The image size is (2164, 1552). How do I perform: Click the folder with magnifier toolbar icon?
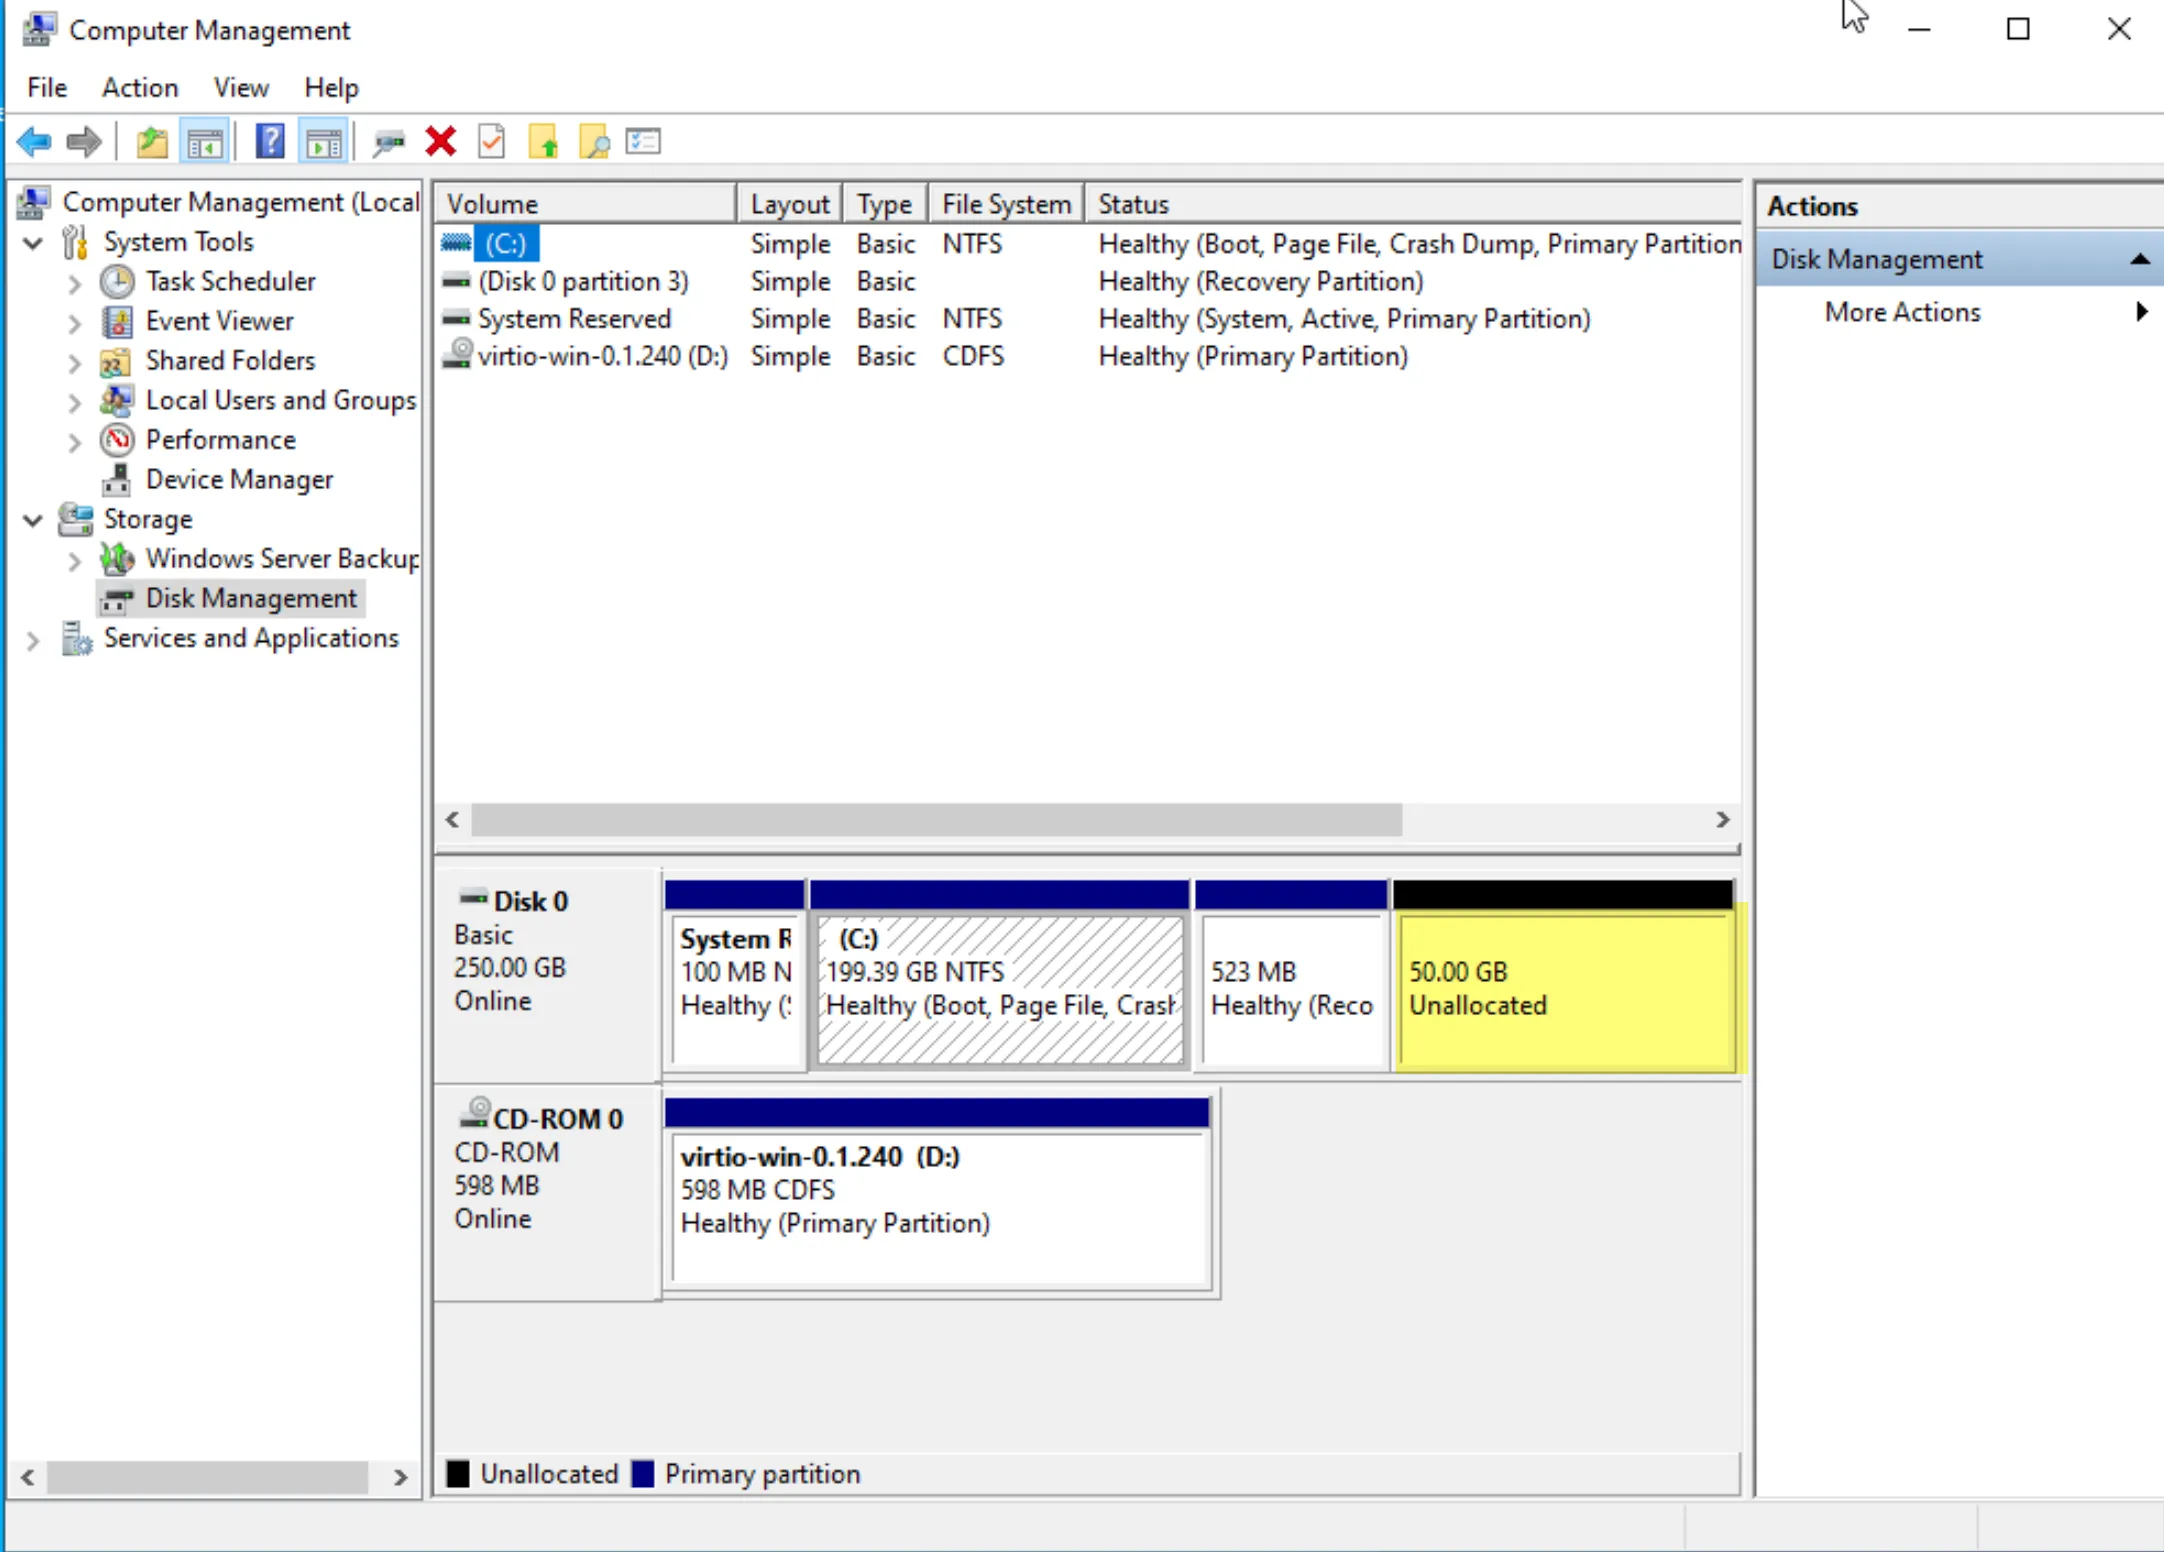coord(594,142)
